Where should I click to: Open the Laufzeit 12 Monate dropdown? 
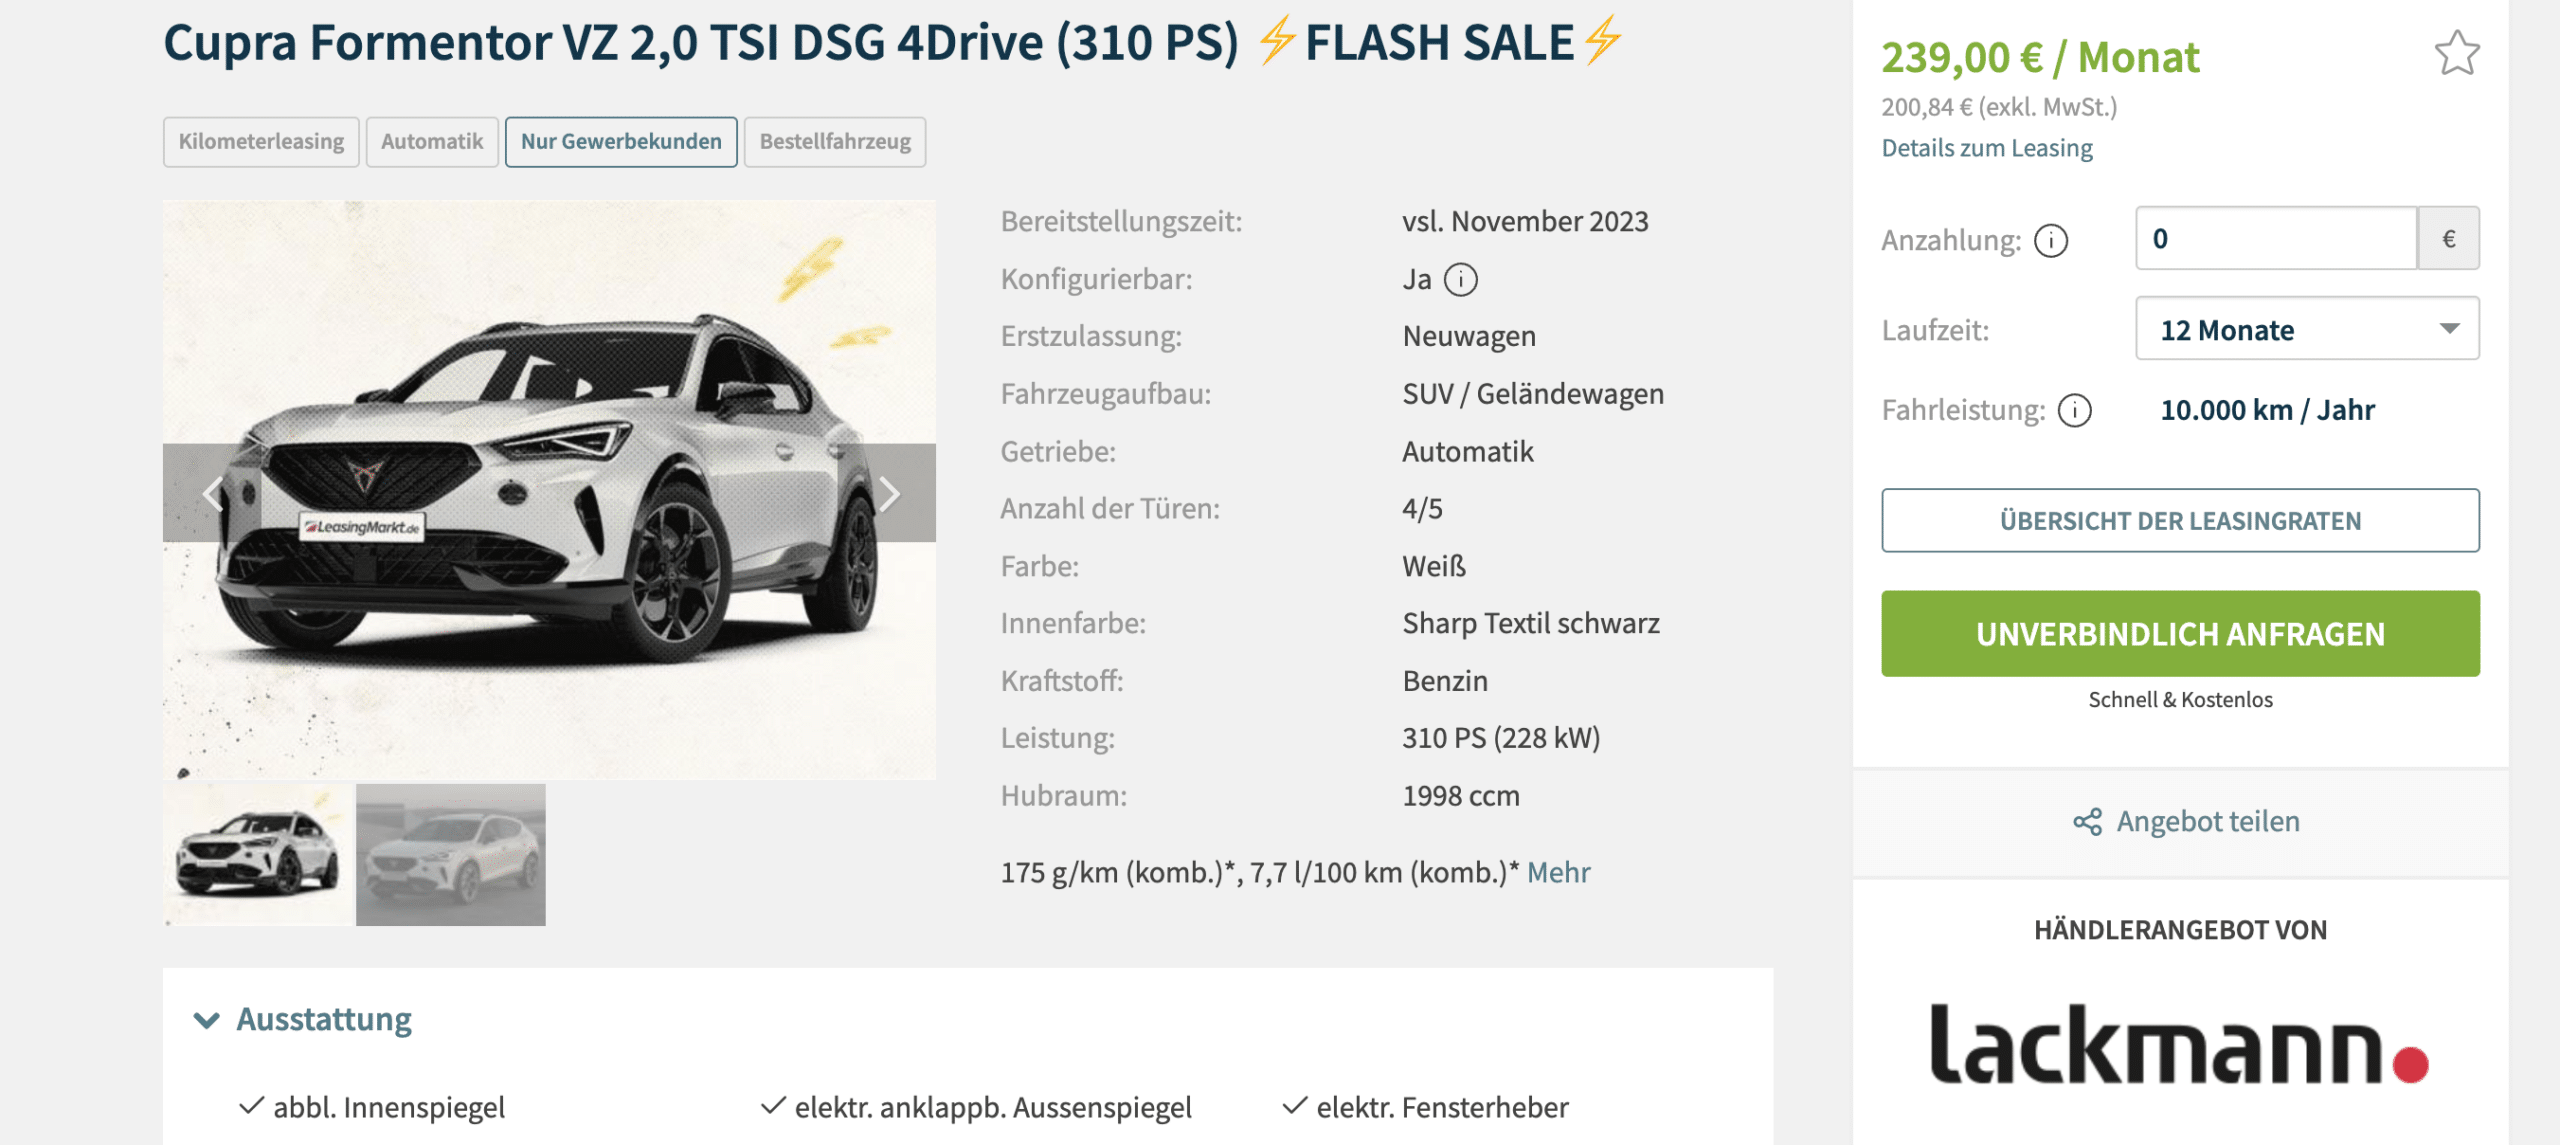2307,329
